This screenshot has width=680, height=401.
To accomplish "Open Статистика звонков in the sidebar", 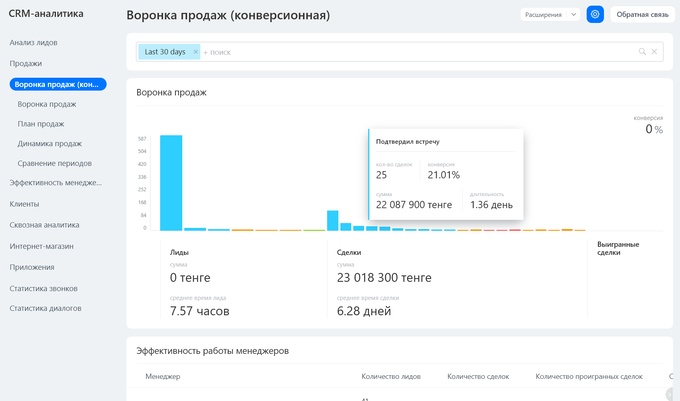I will tap(43, 288).
